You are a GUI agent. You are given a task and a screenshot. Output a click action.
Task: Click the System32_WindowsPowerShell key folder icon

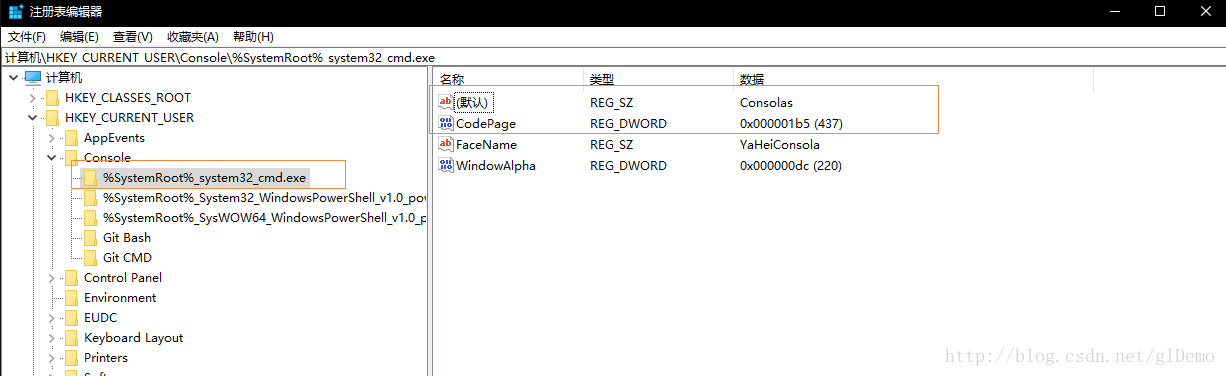click(x=90, y=198)
